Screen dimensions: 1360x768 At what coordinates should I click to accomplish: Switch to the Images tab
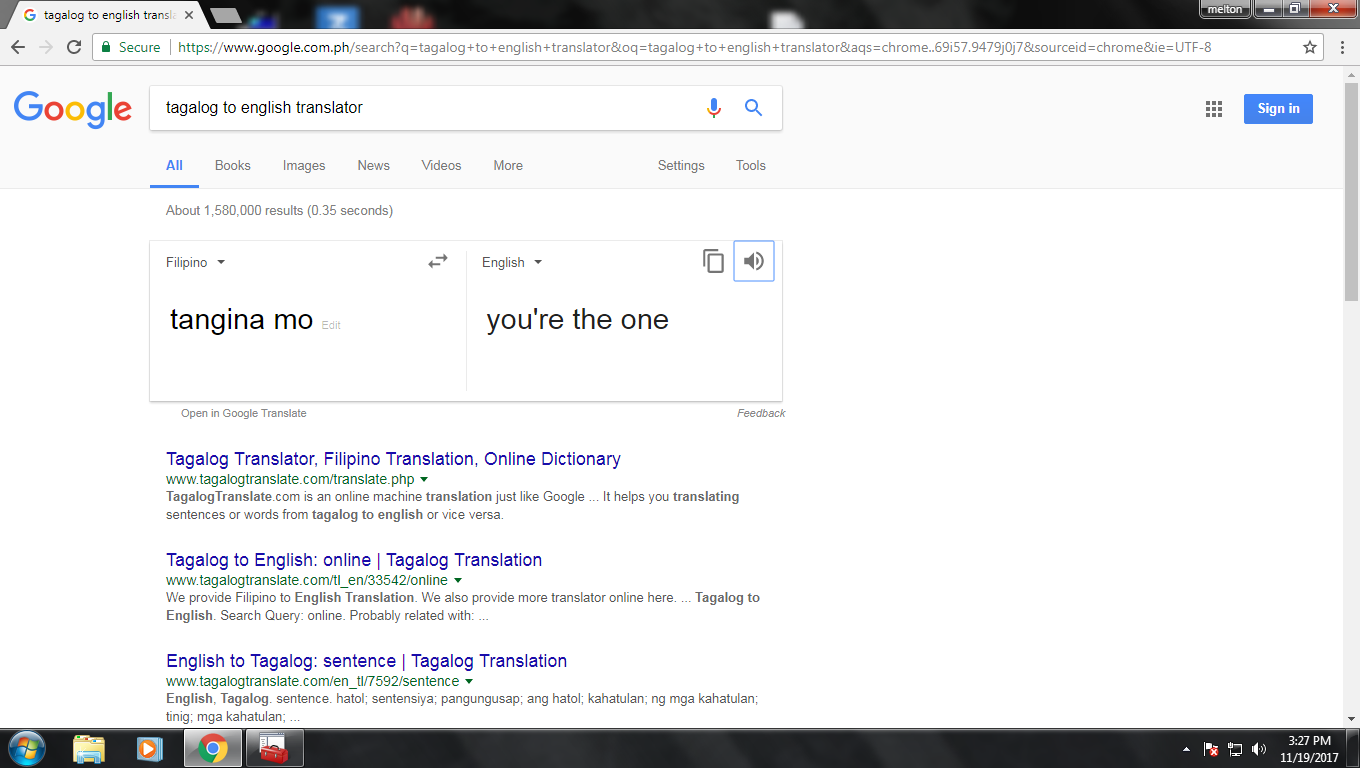304,166
